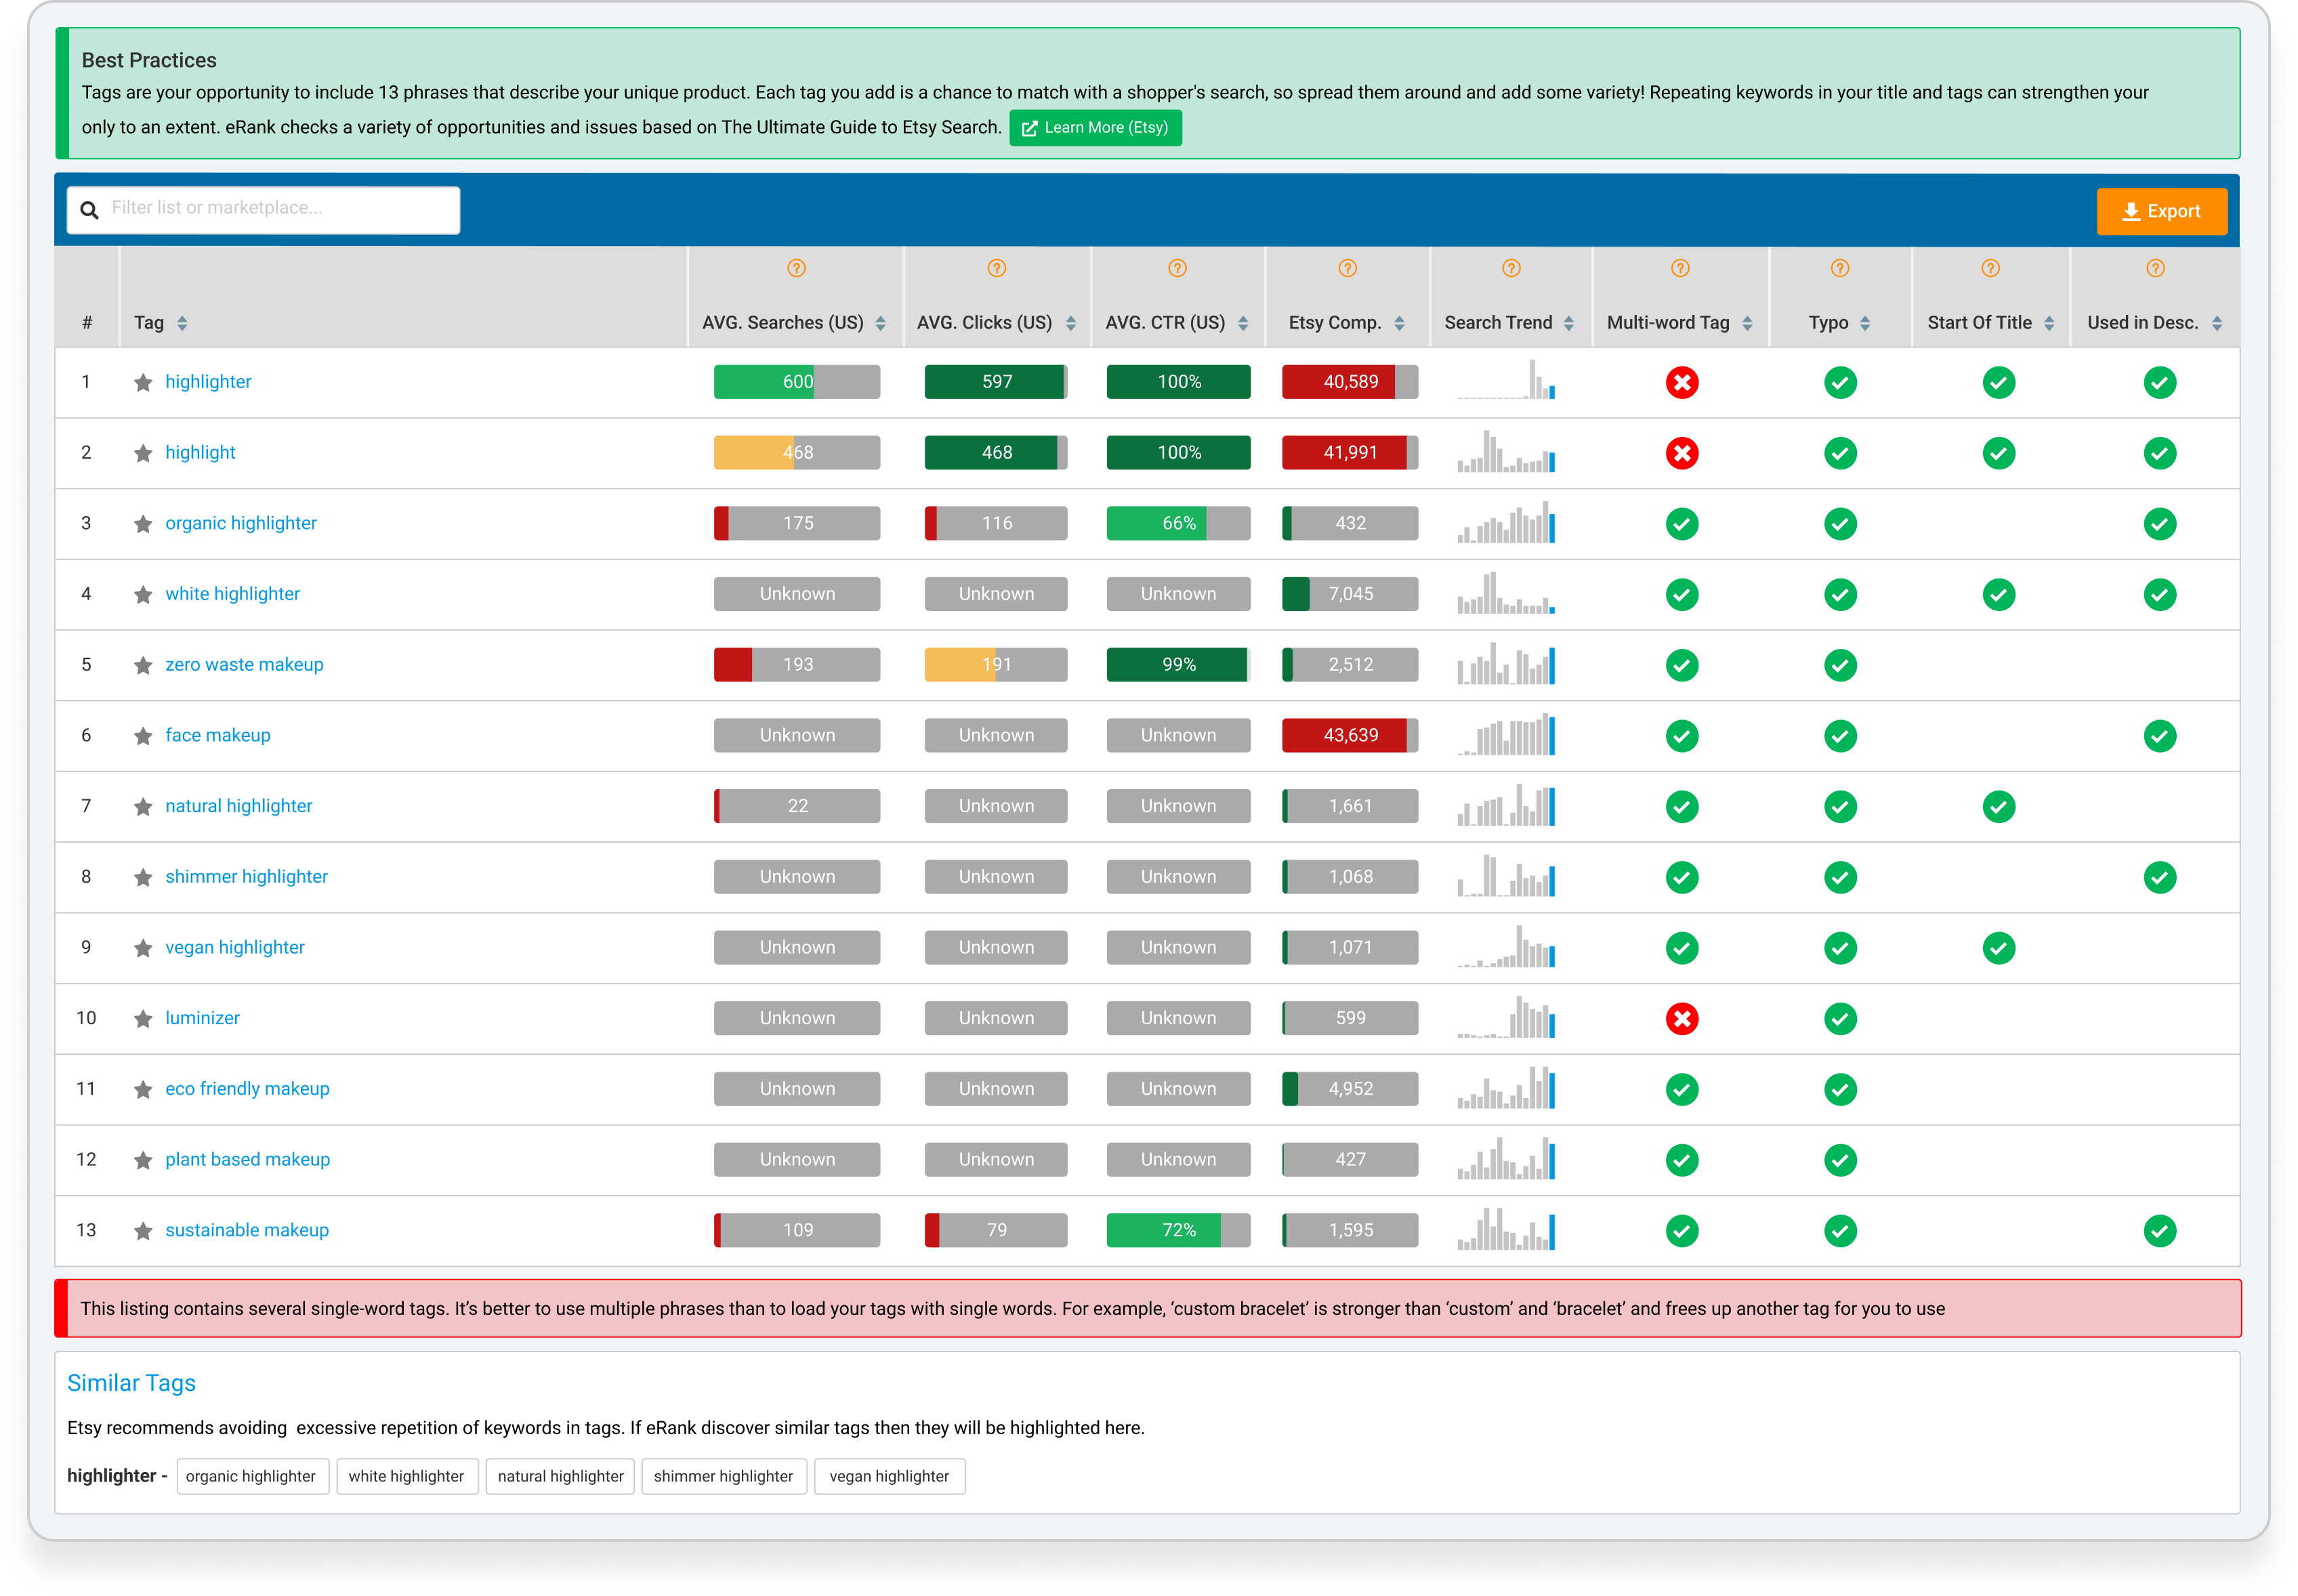The height and width of the screenshot is (1596, 2298).
Task: Click the star next to luminizer
Action: pos(143,1019)
